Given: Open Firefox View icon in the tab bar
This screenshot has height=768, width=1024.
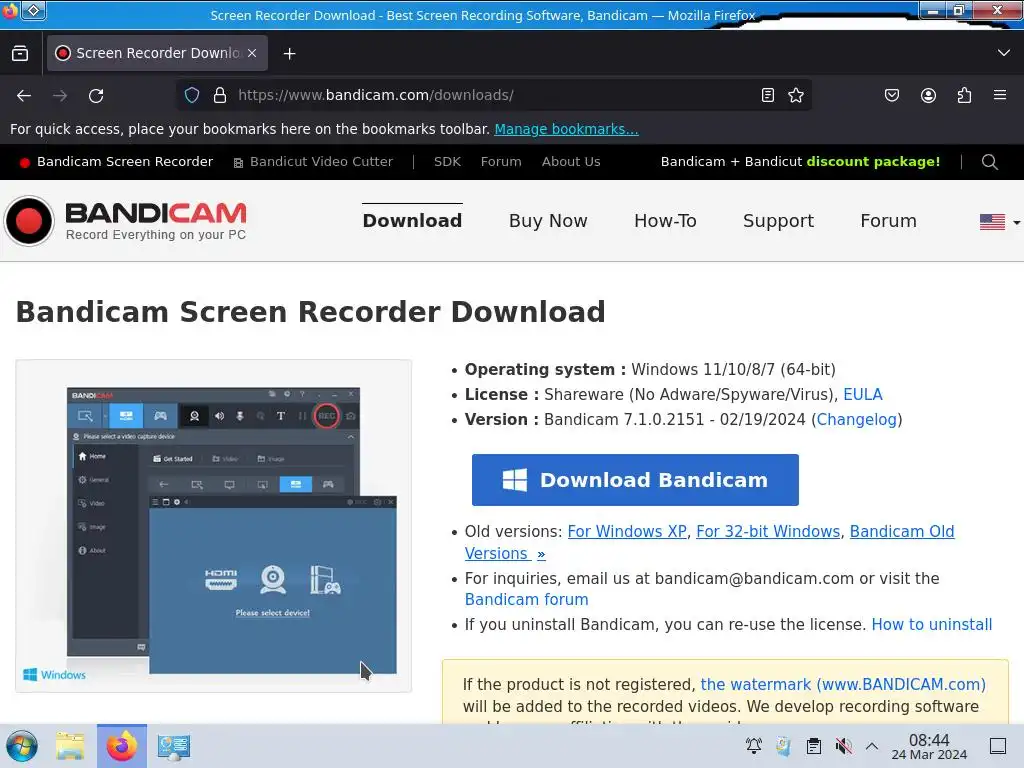Looking at the screenshot, I should point(20,54).
